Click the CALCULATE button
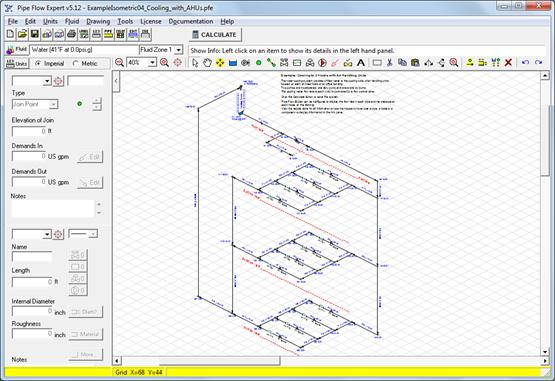The height and width of the screenshot is (381, 555). [x=215, y=35]
